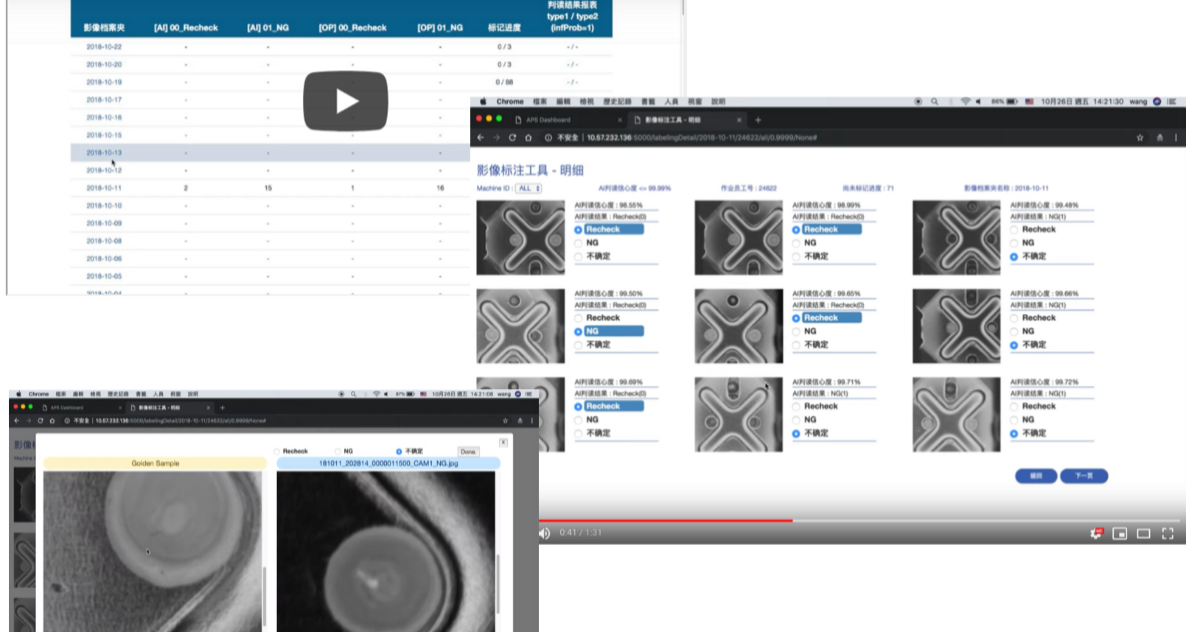
Task: Choose NG in the Golden Sample dialog
Action: [337, 452]
